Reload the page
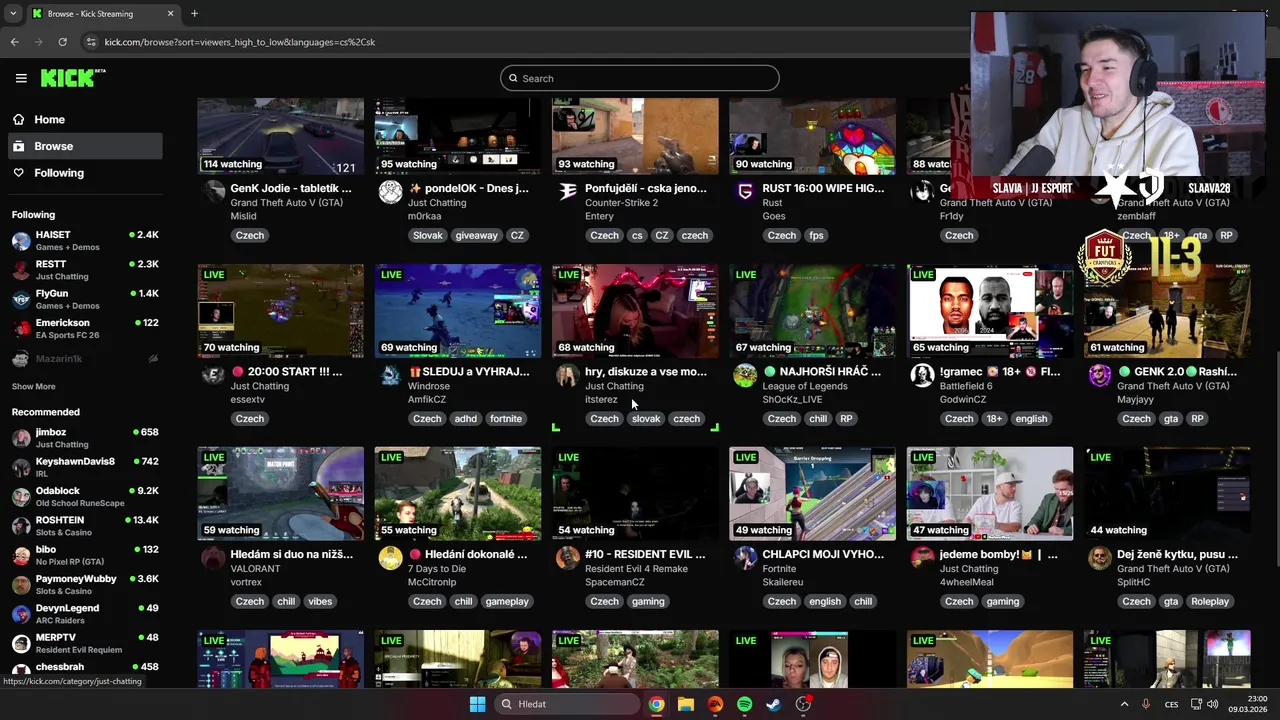 click(62, 42)
